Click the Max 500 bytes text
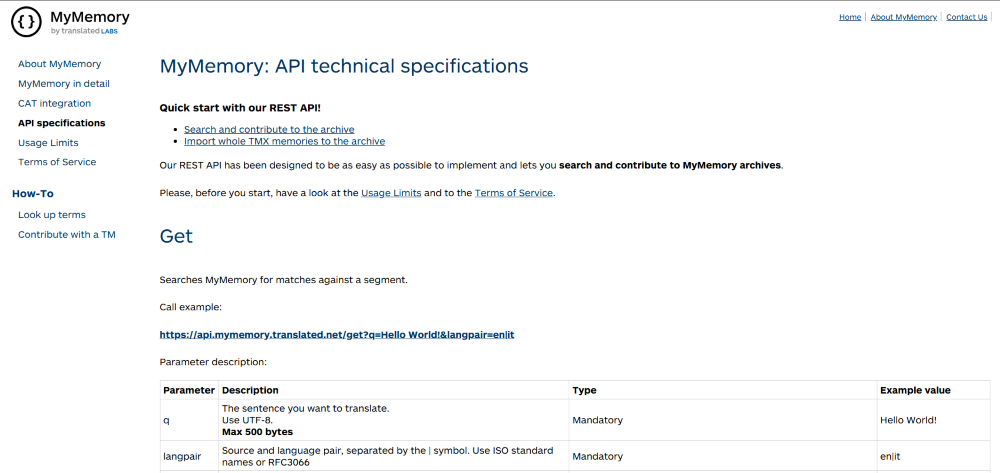The image size is (1000, 473). (x=258, y=432)
